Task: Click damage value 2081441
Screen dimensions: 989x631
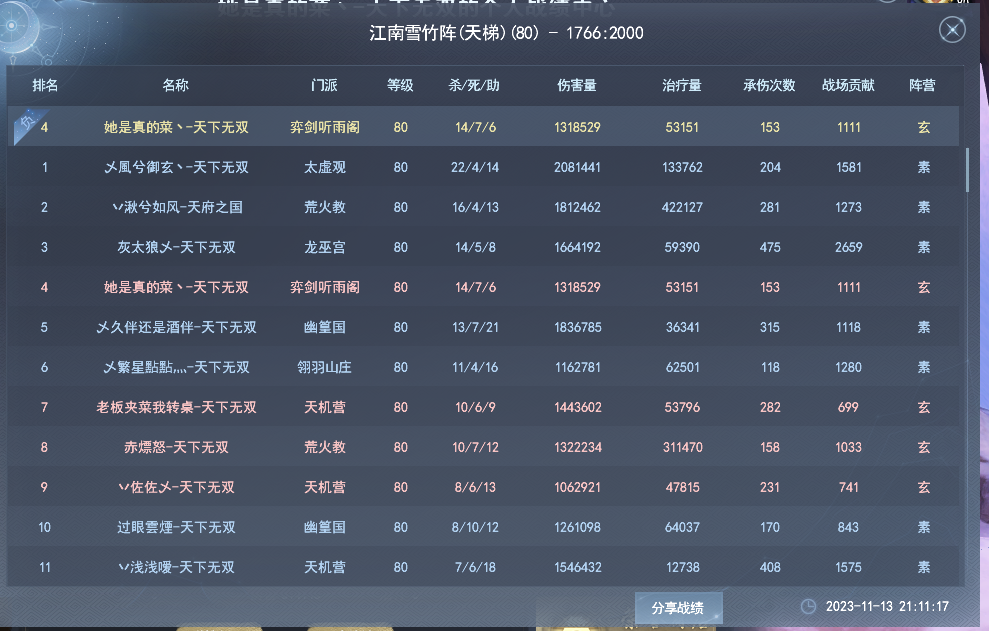Action: (x=577, y=167)
